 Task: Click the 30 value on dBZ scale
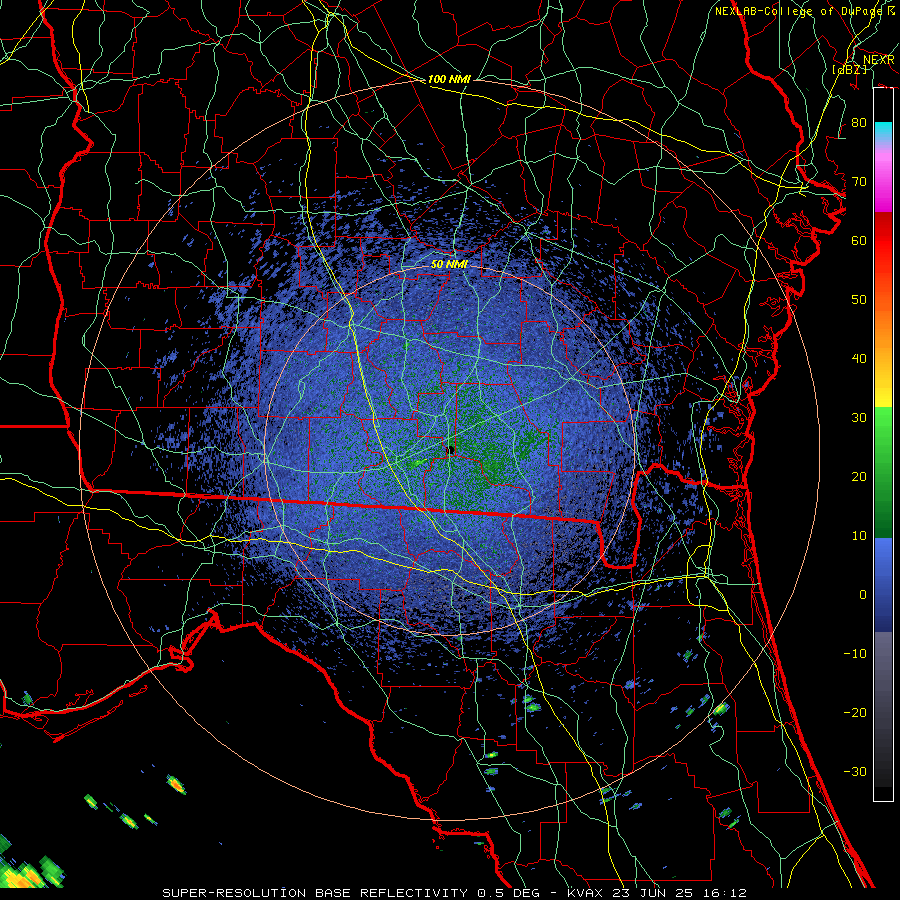(859, 418)
